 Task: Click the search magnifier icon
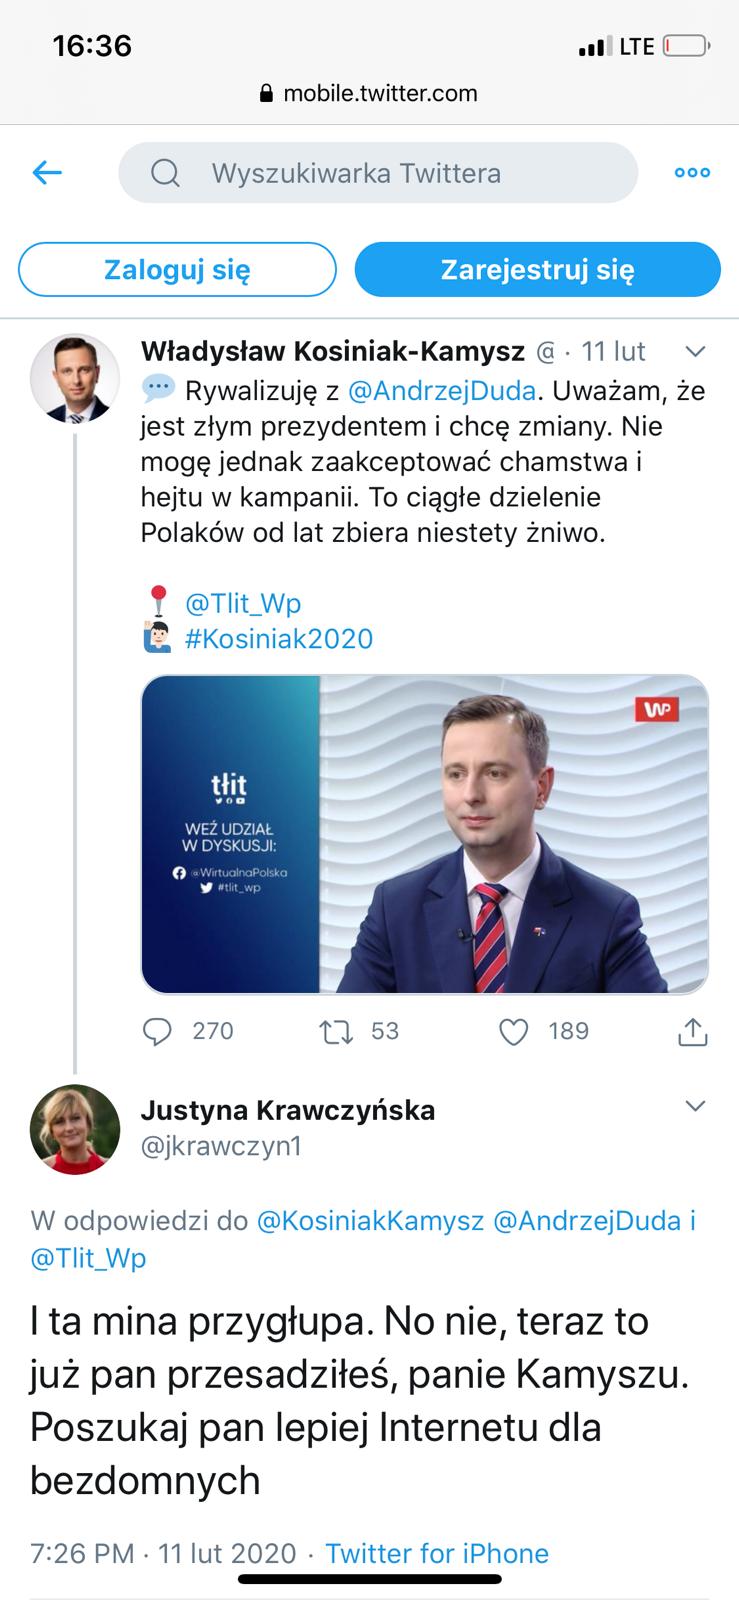165,174
